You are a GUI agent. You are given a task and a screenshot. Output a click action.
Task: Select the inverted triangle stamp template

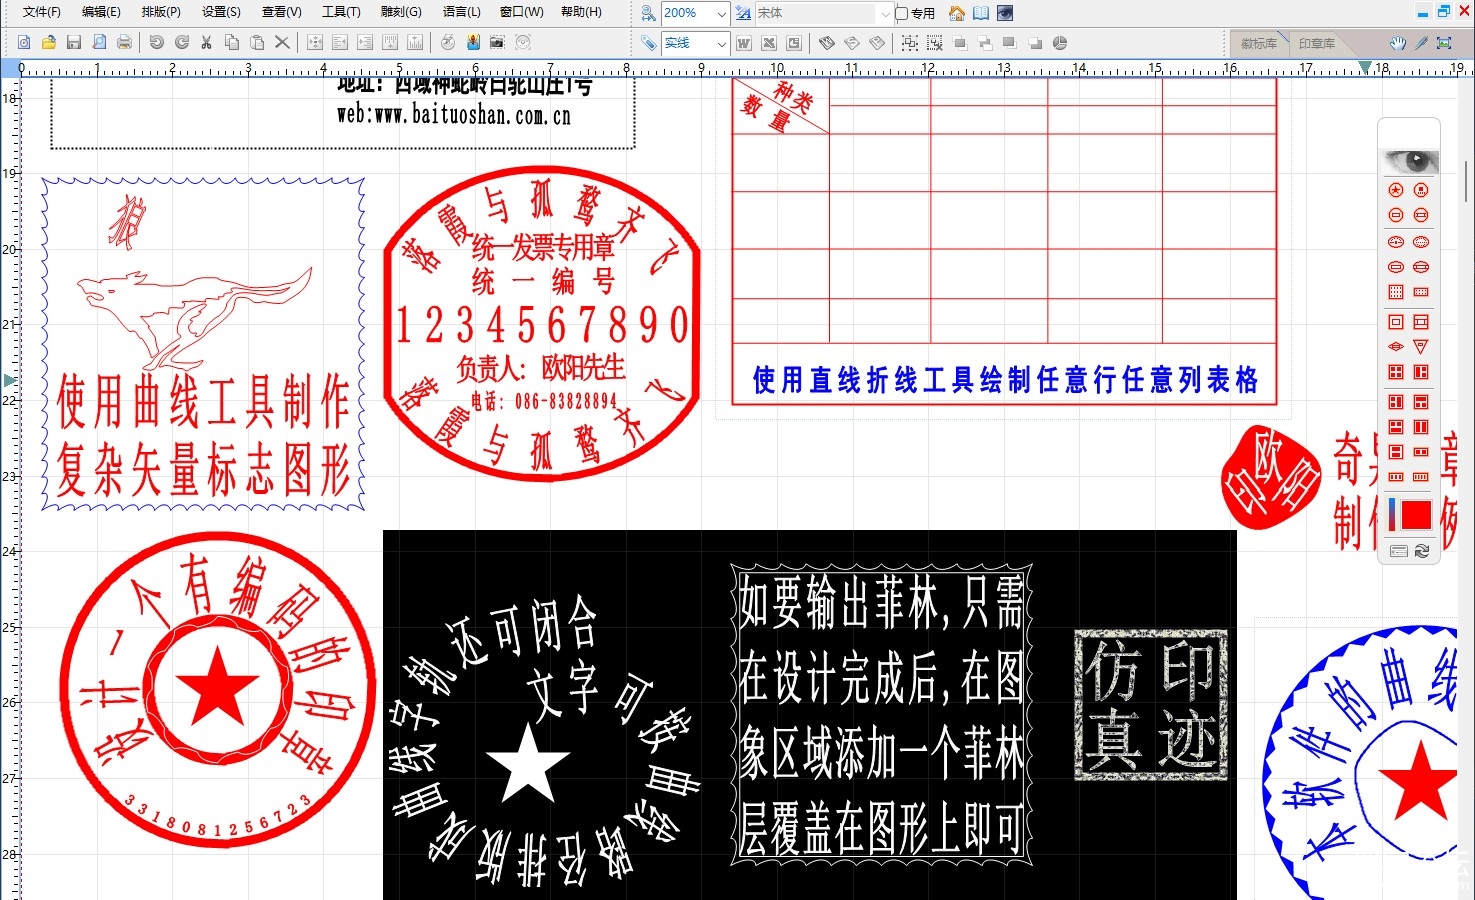(x=1421, y=347)
